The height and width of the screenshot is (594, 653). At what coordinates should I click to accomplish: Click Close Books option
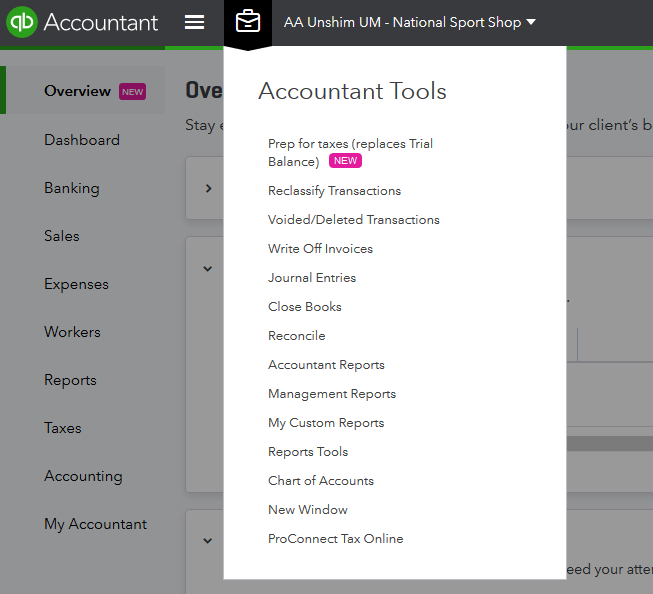tap(304, 307)
